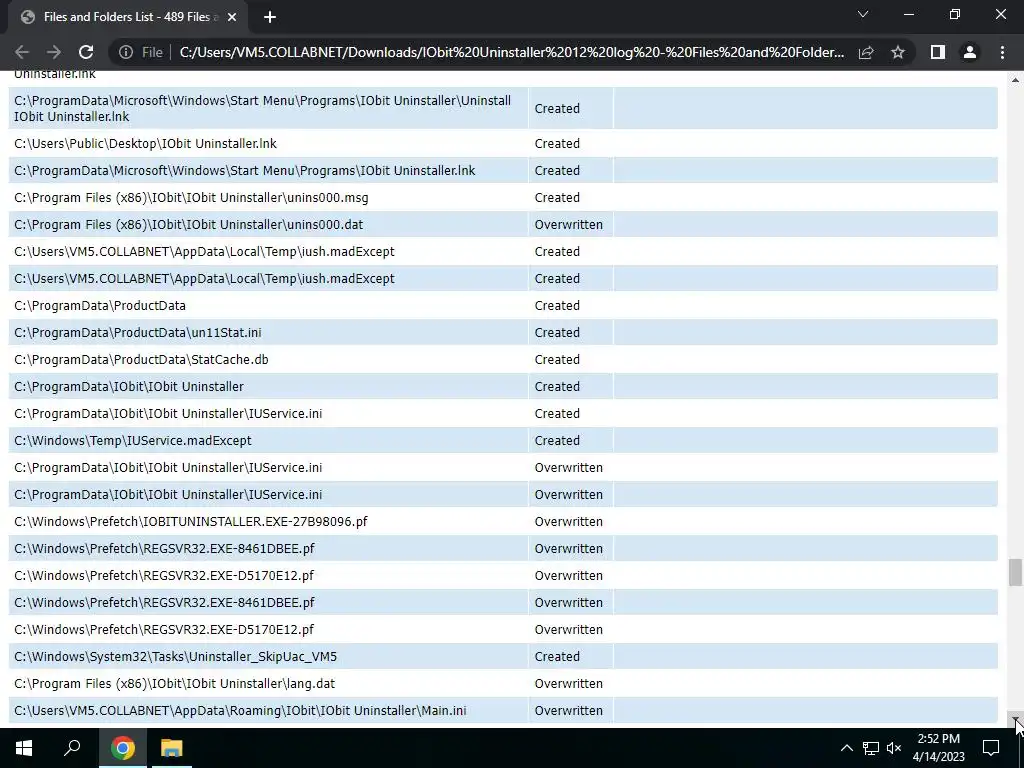Click the network status tray icon
Viewport: 1024px width, 768px height.
pyautogui.click(x=871, y=748)
